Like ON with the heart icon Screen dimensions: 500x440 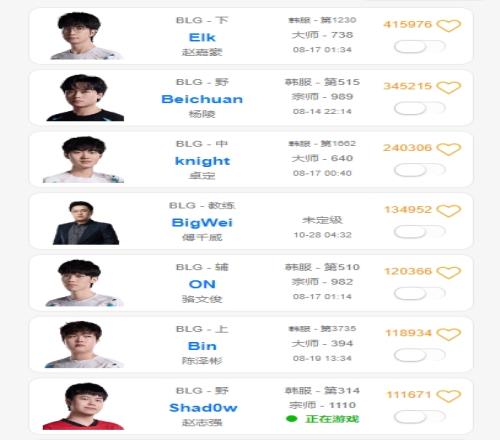click(x=449, y=272)
